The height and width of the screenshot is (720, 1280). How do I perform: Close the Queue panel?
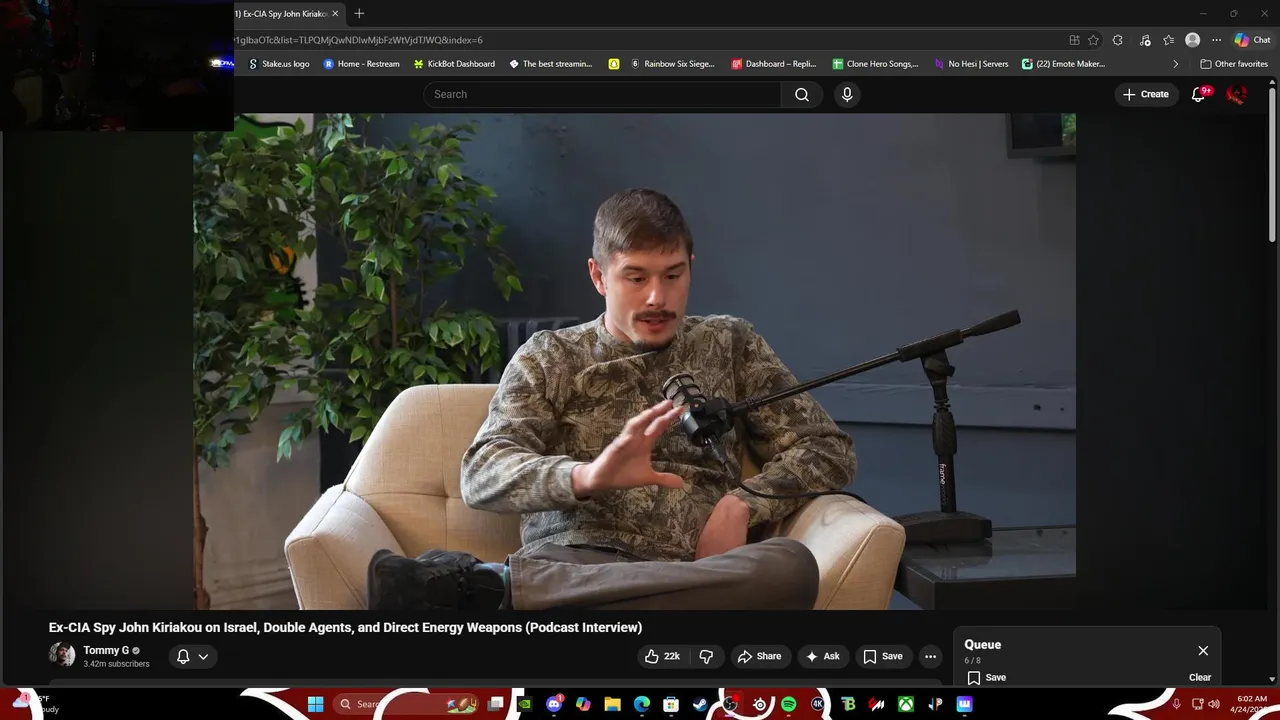[x=1203, y=651]
